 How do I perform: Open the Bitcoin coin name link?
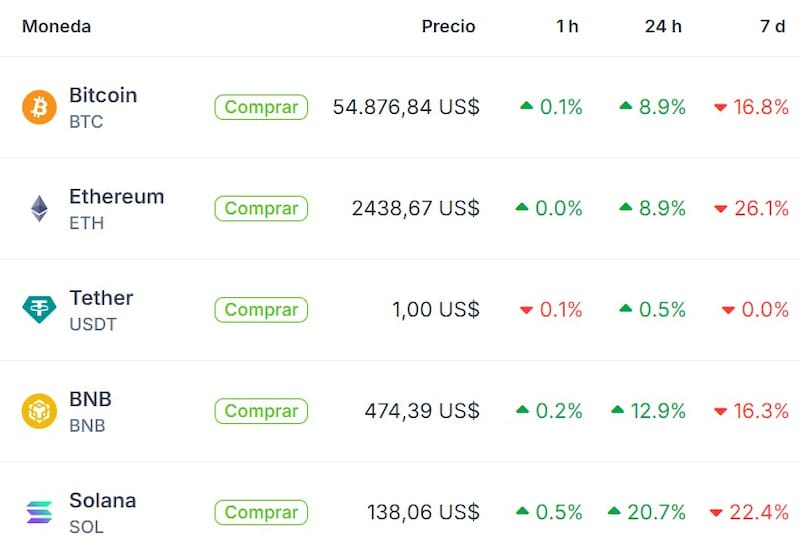(x=103, y=96)
